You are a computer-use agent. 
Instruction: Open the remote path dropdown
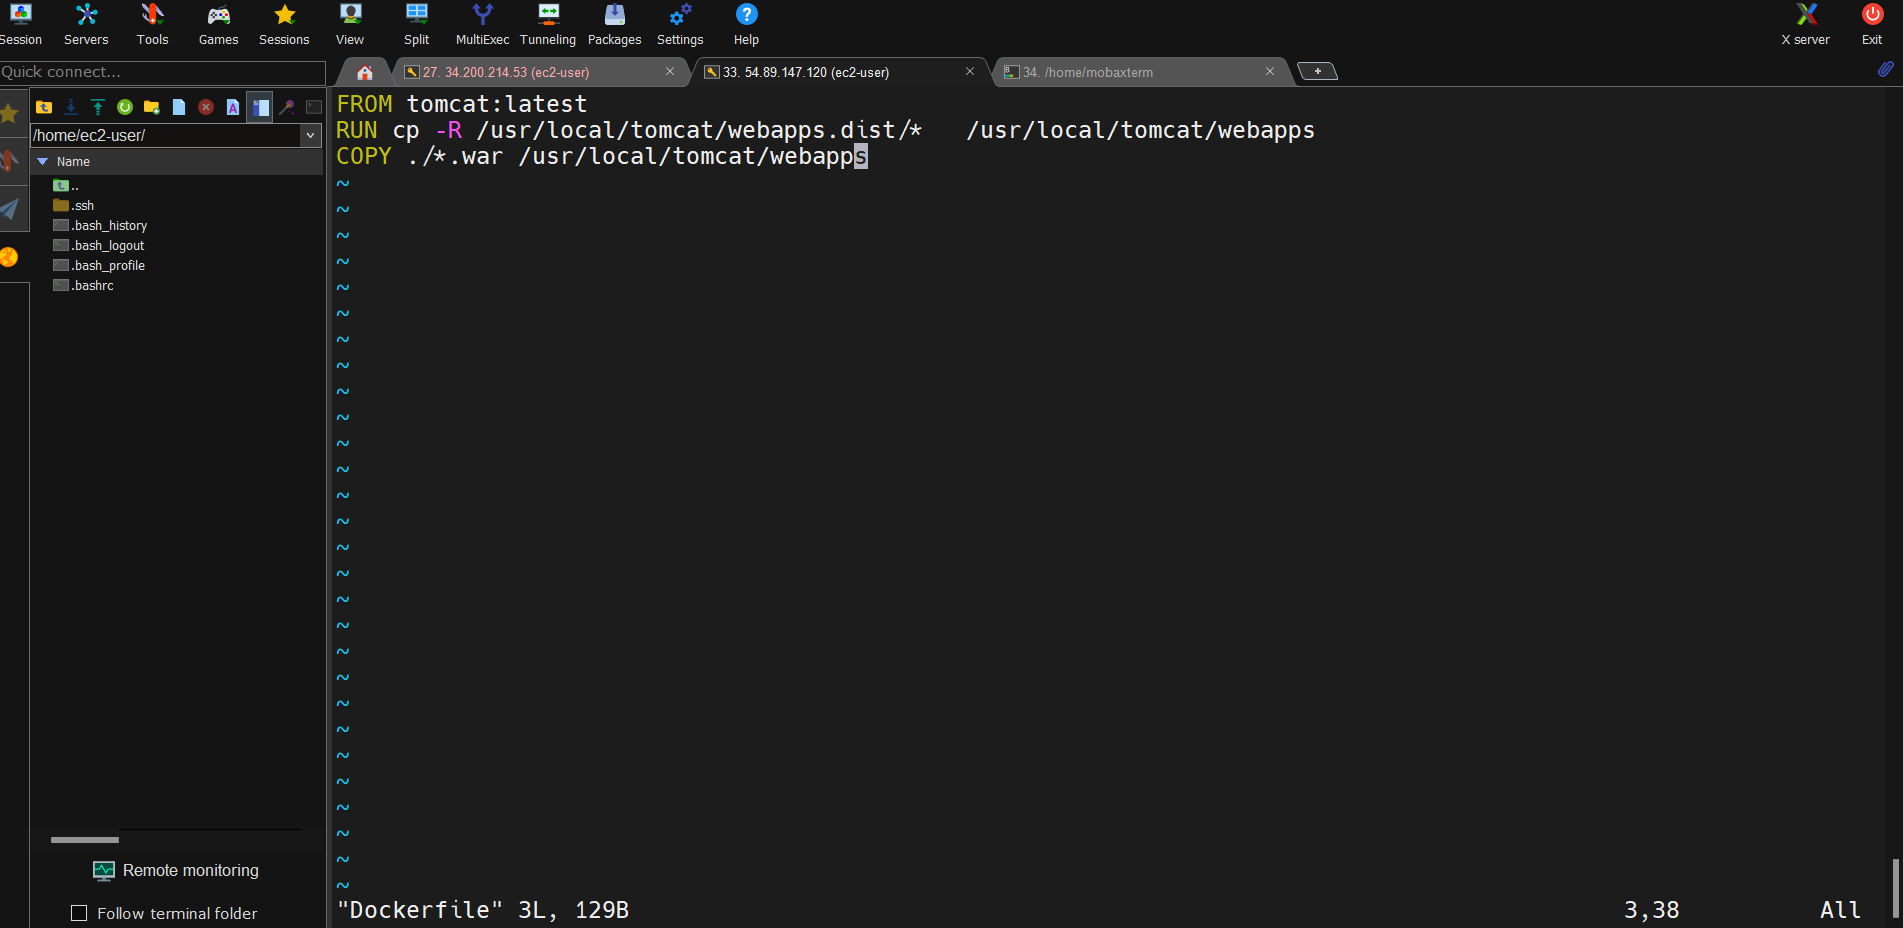pyautogui.click(x=311, y=135)
